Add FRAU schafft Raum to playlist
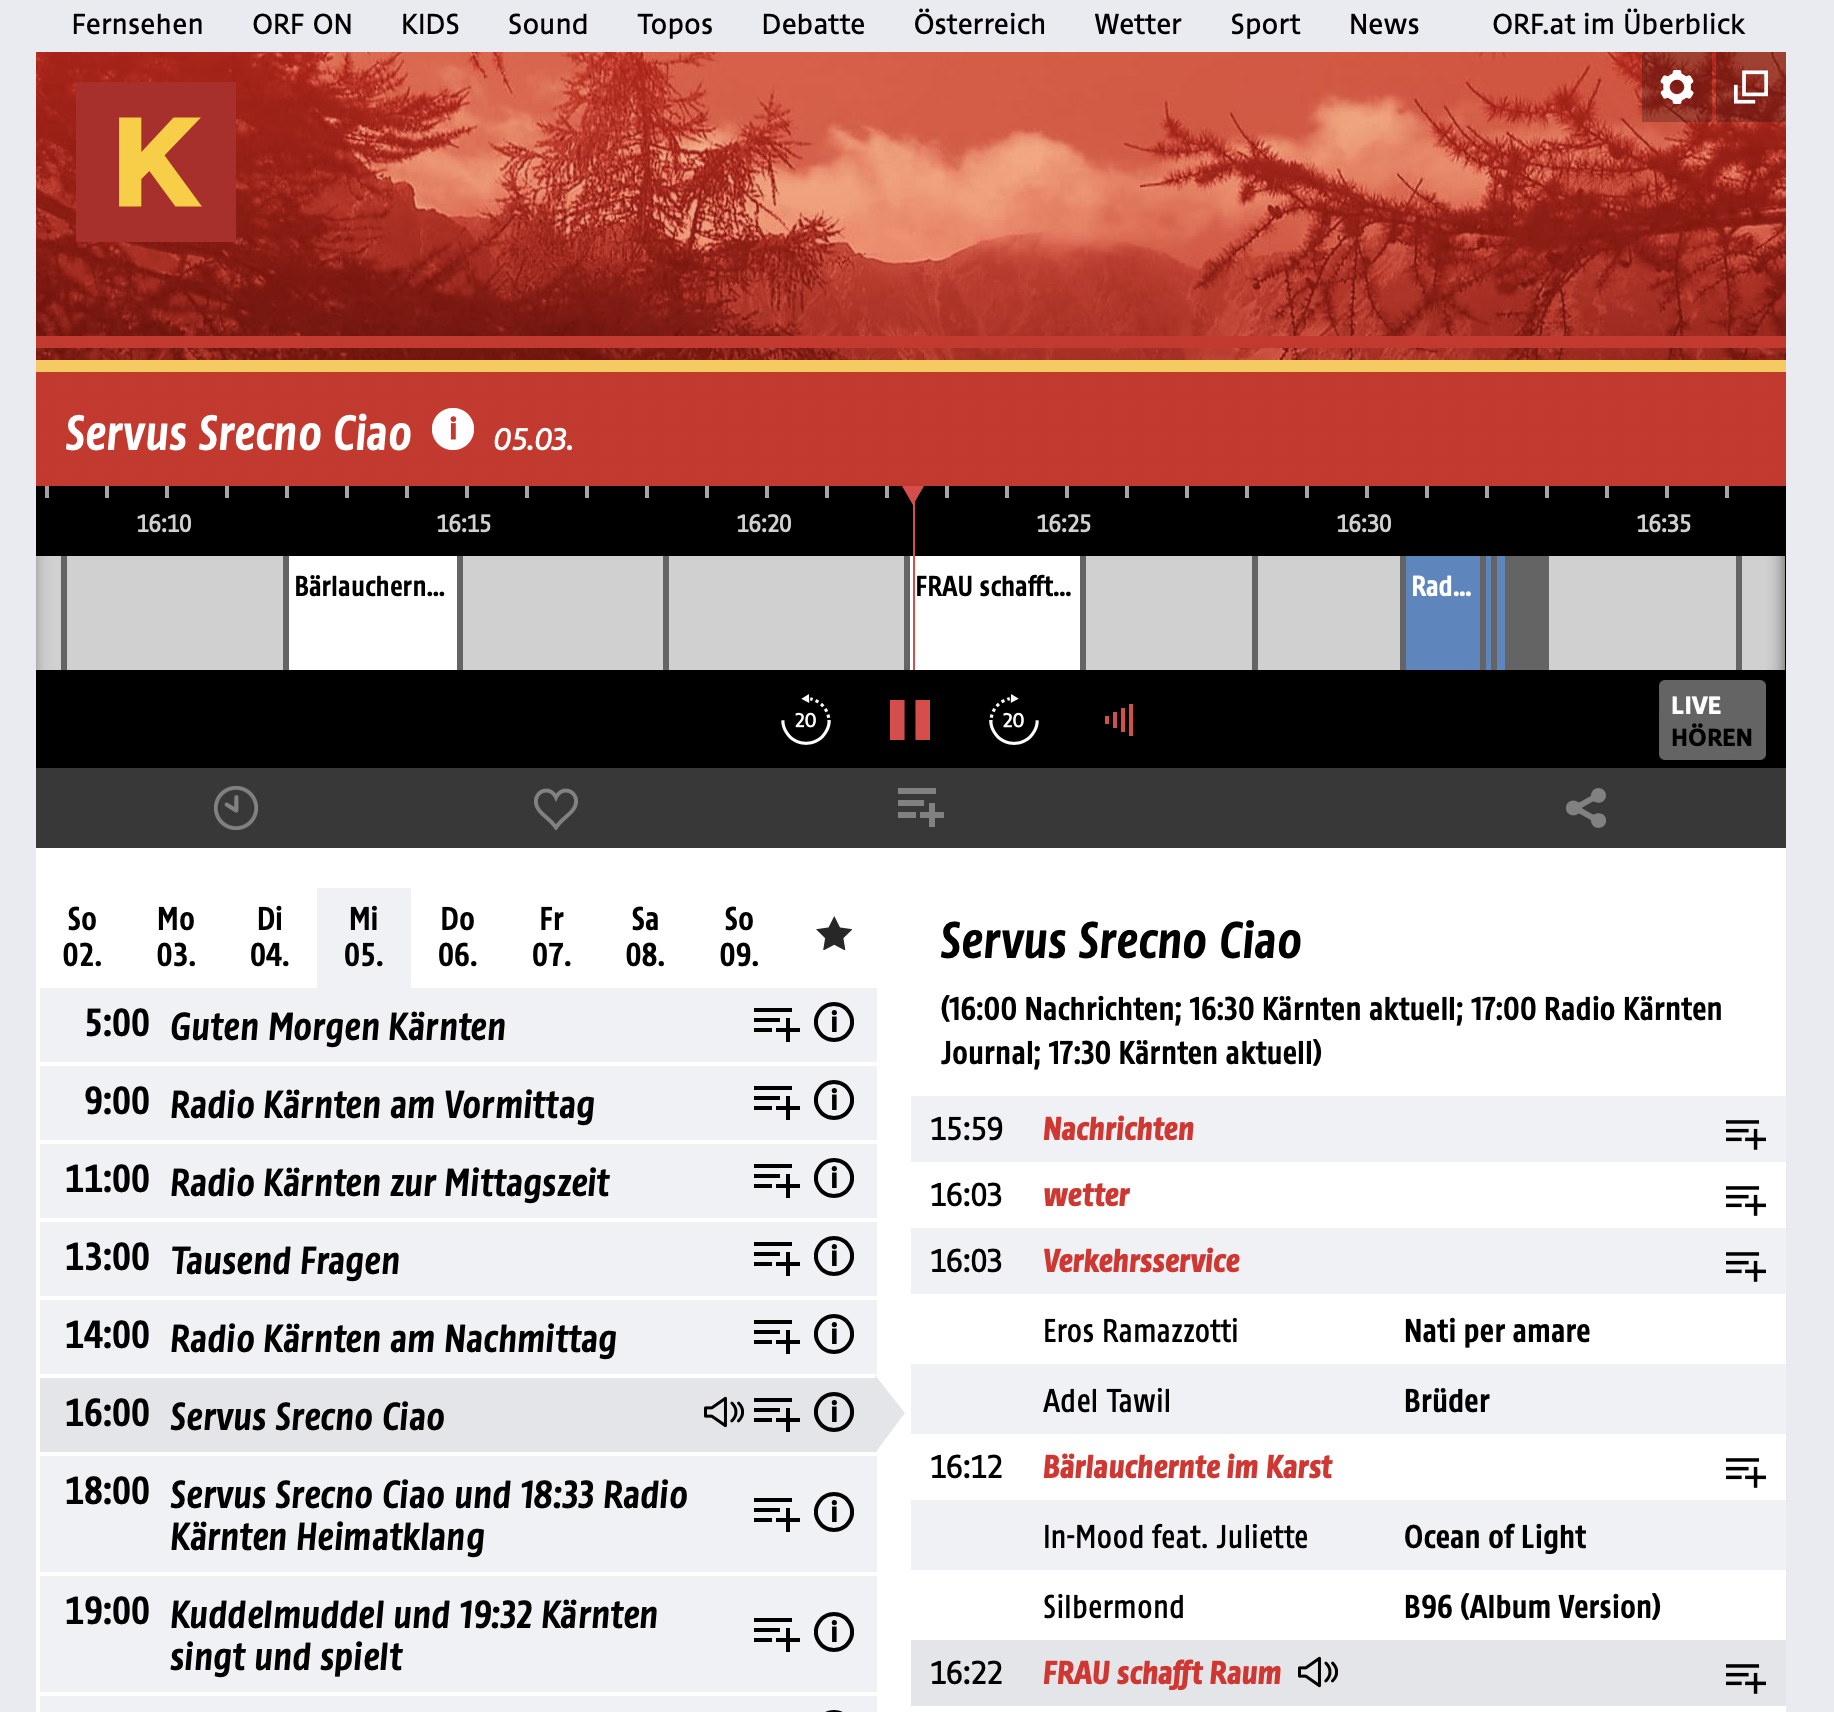 [1745, 1677]
